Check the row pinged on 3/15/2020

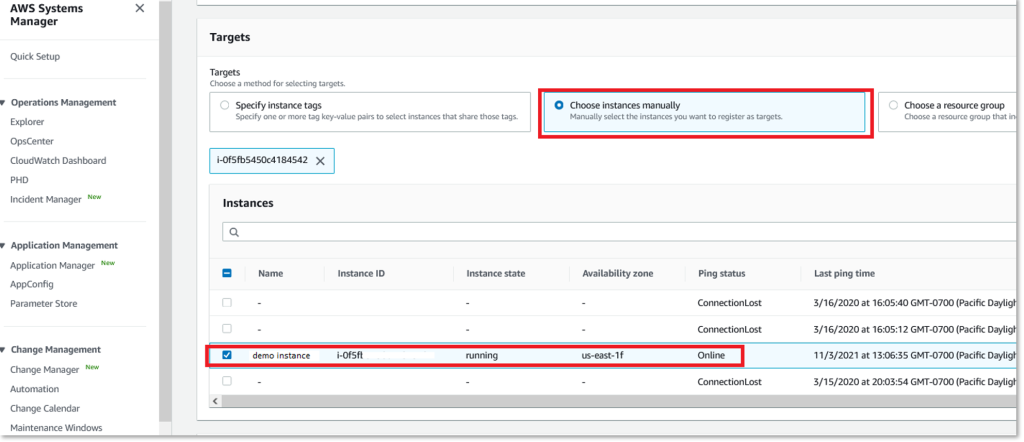[x=227, y=381]
